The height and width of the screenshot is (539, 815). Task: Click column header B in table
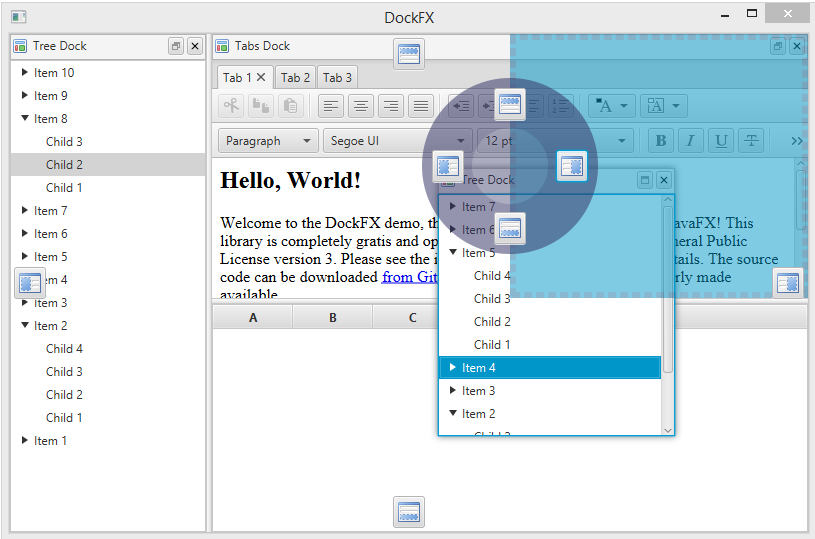coord(333,317)
